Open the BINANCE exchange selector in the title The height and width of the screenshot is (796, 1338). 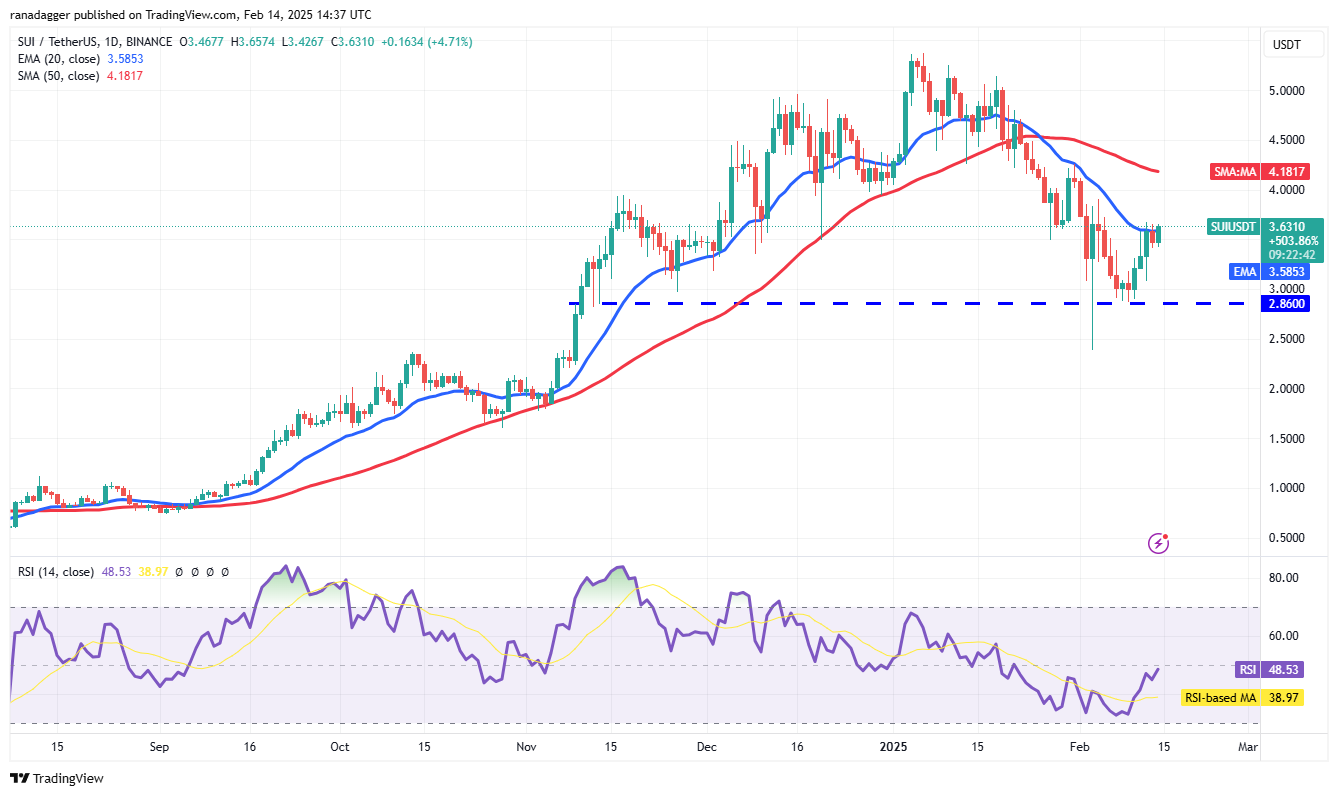tap(147, 43)
